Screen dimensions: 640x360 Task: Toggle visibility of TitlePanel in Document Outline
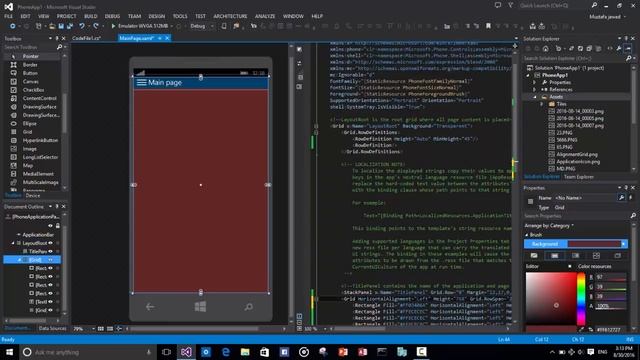point(51,251)
